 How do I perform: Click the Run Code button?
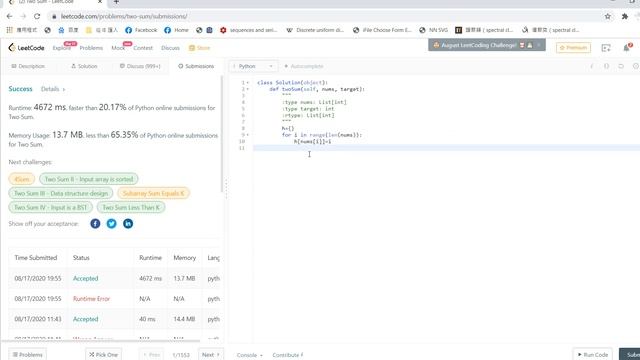tap(593, 355)
